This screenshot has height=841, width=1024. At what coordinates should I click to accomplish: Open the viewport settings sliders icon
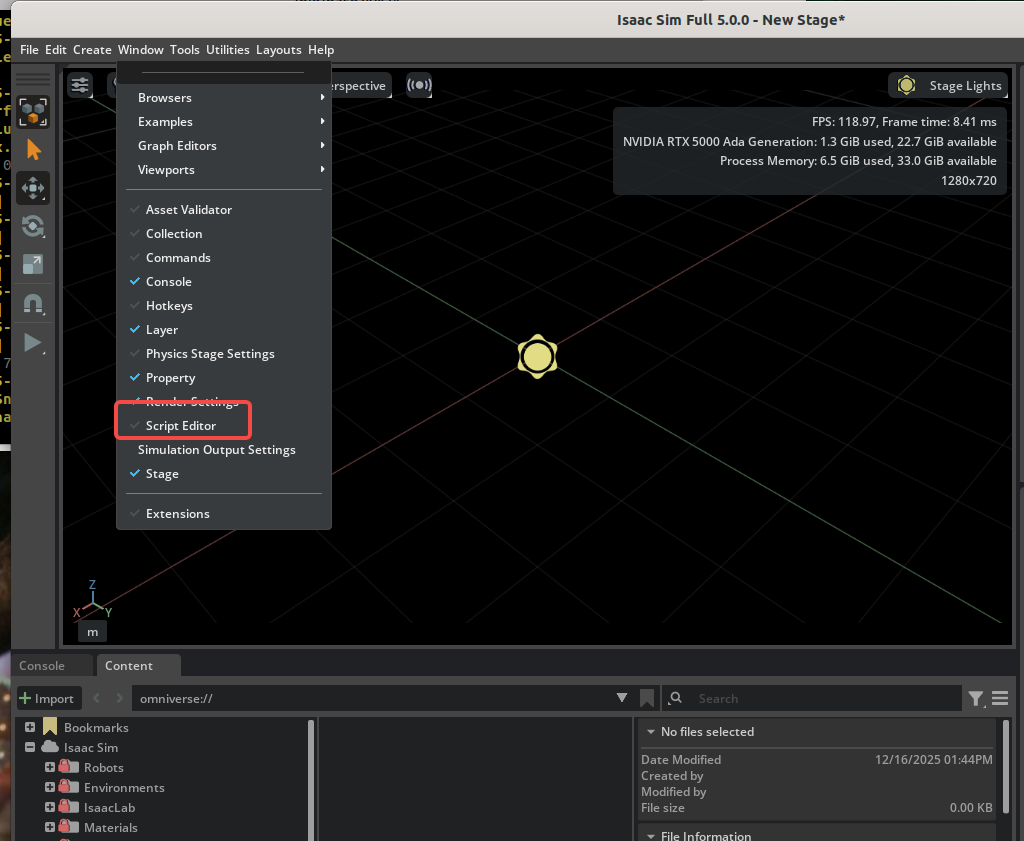80,85
